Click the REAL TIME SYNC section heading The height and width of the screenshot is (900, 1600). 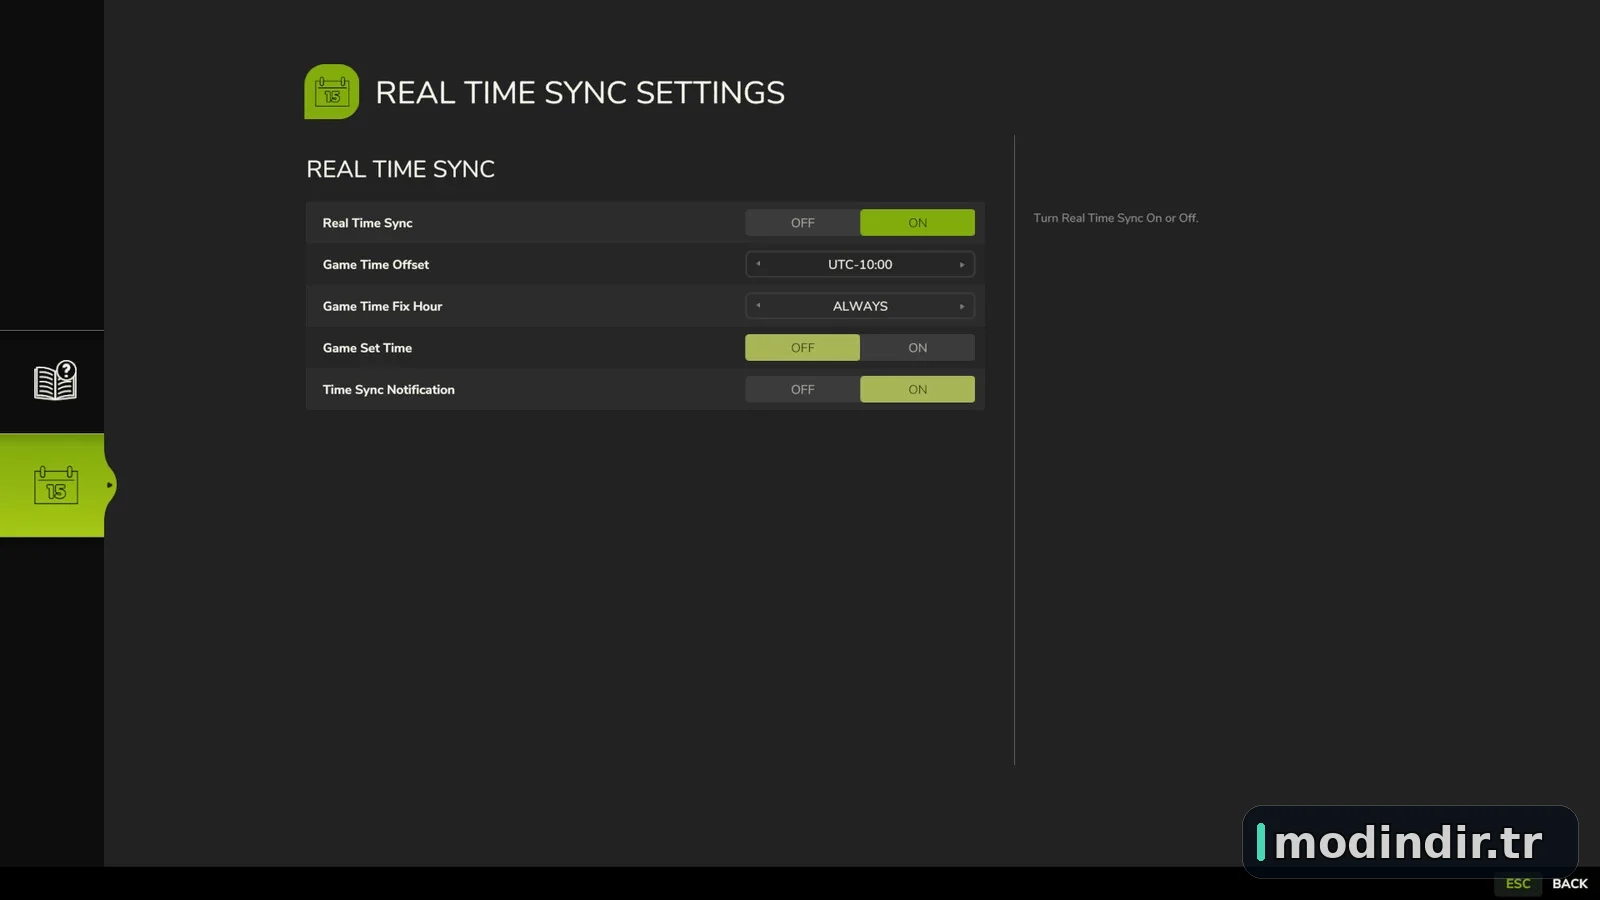[x=400, y=169]
